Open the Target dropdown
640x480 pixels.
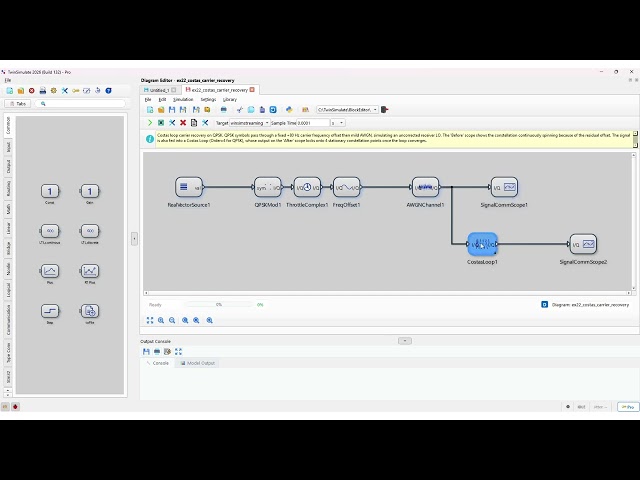[x=249, y=123]
